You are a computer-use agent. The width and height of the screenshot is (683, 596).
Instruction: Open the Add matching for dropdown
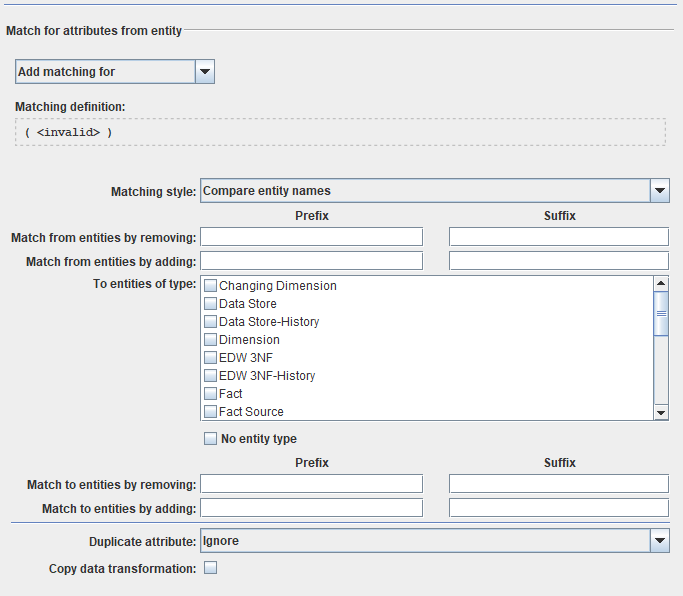click(204, 71)
